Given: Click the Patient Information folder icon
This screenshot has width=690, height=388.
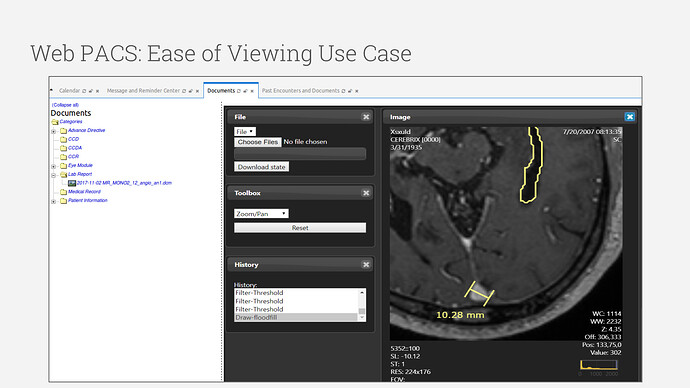Looking at the screenshot, I should pyautogui.click(x=63, y=201).
